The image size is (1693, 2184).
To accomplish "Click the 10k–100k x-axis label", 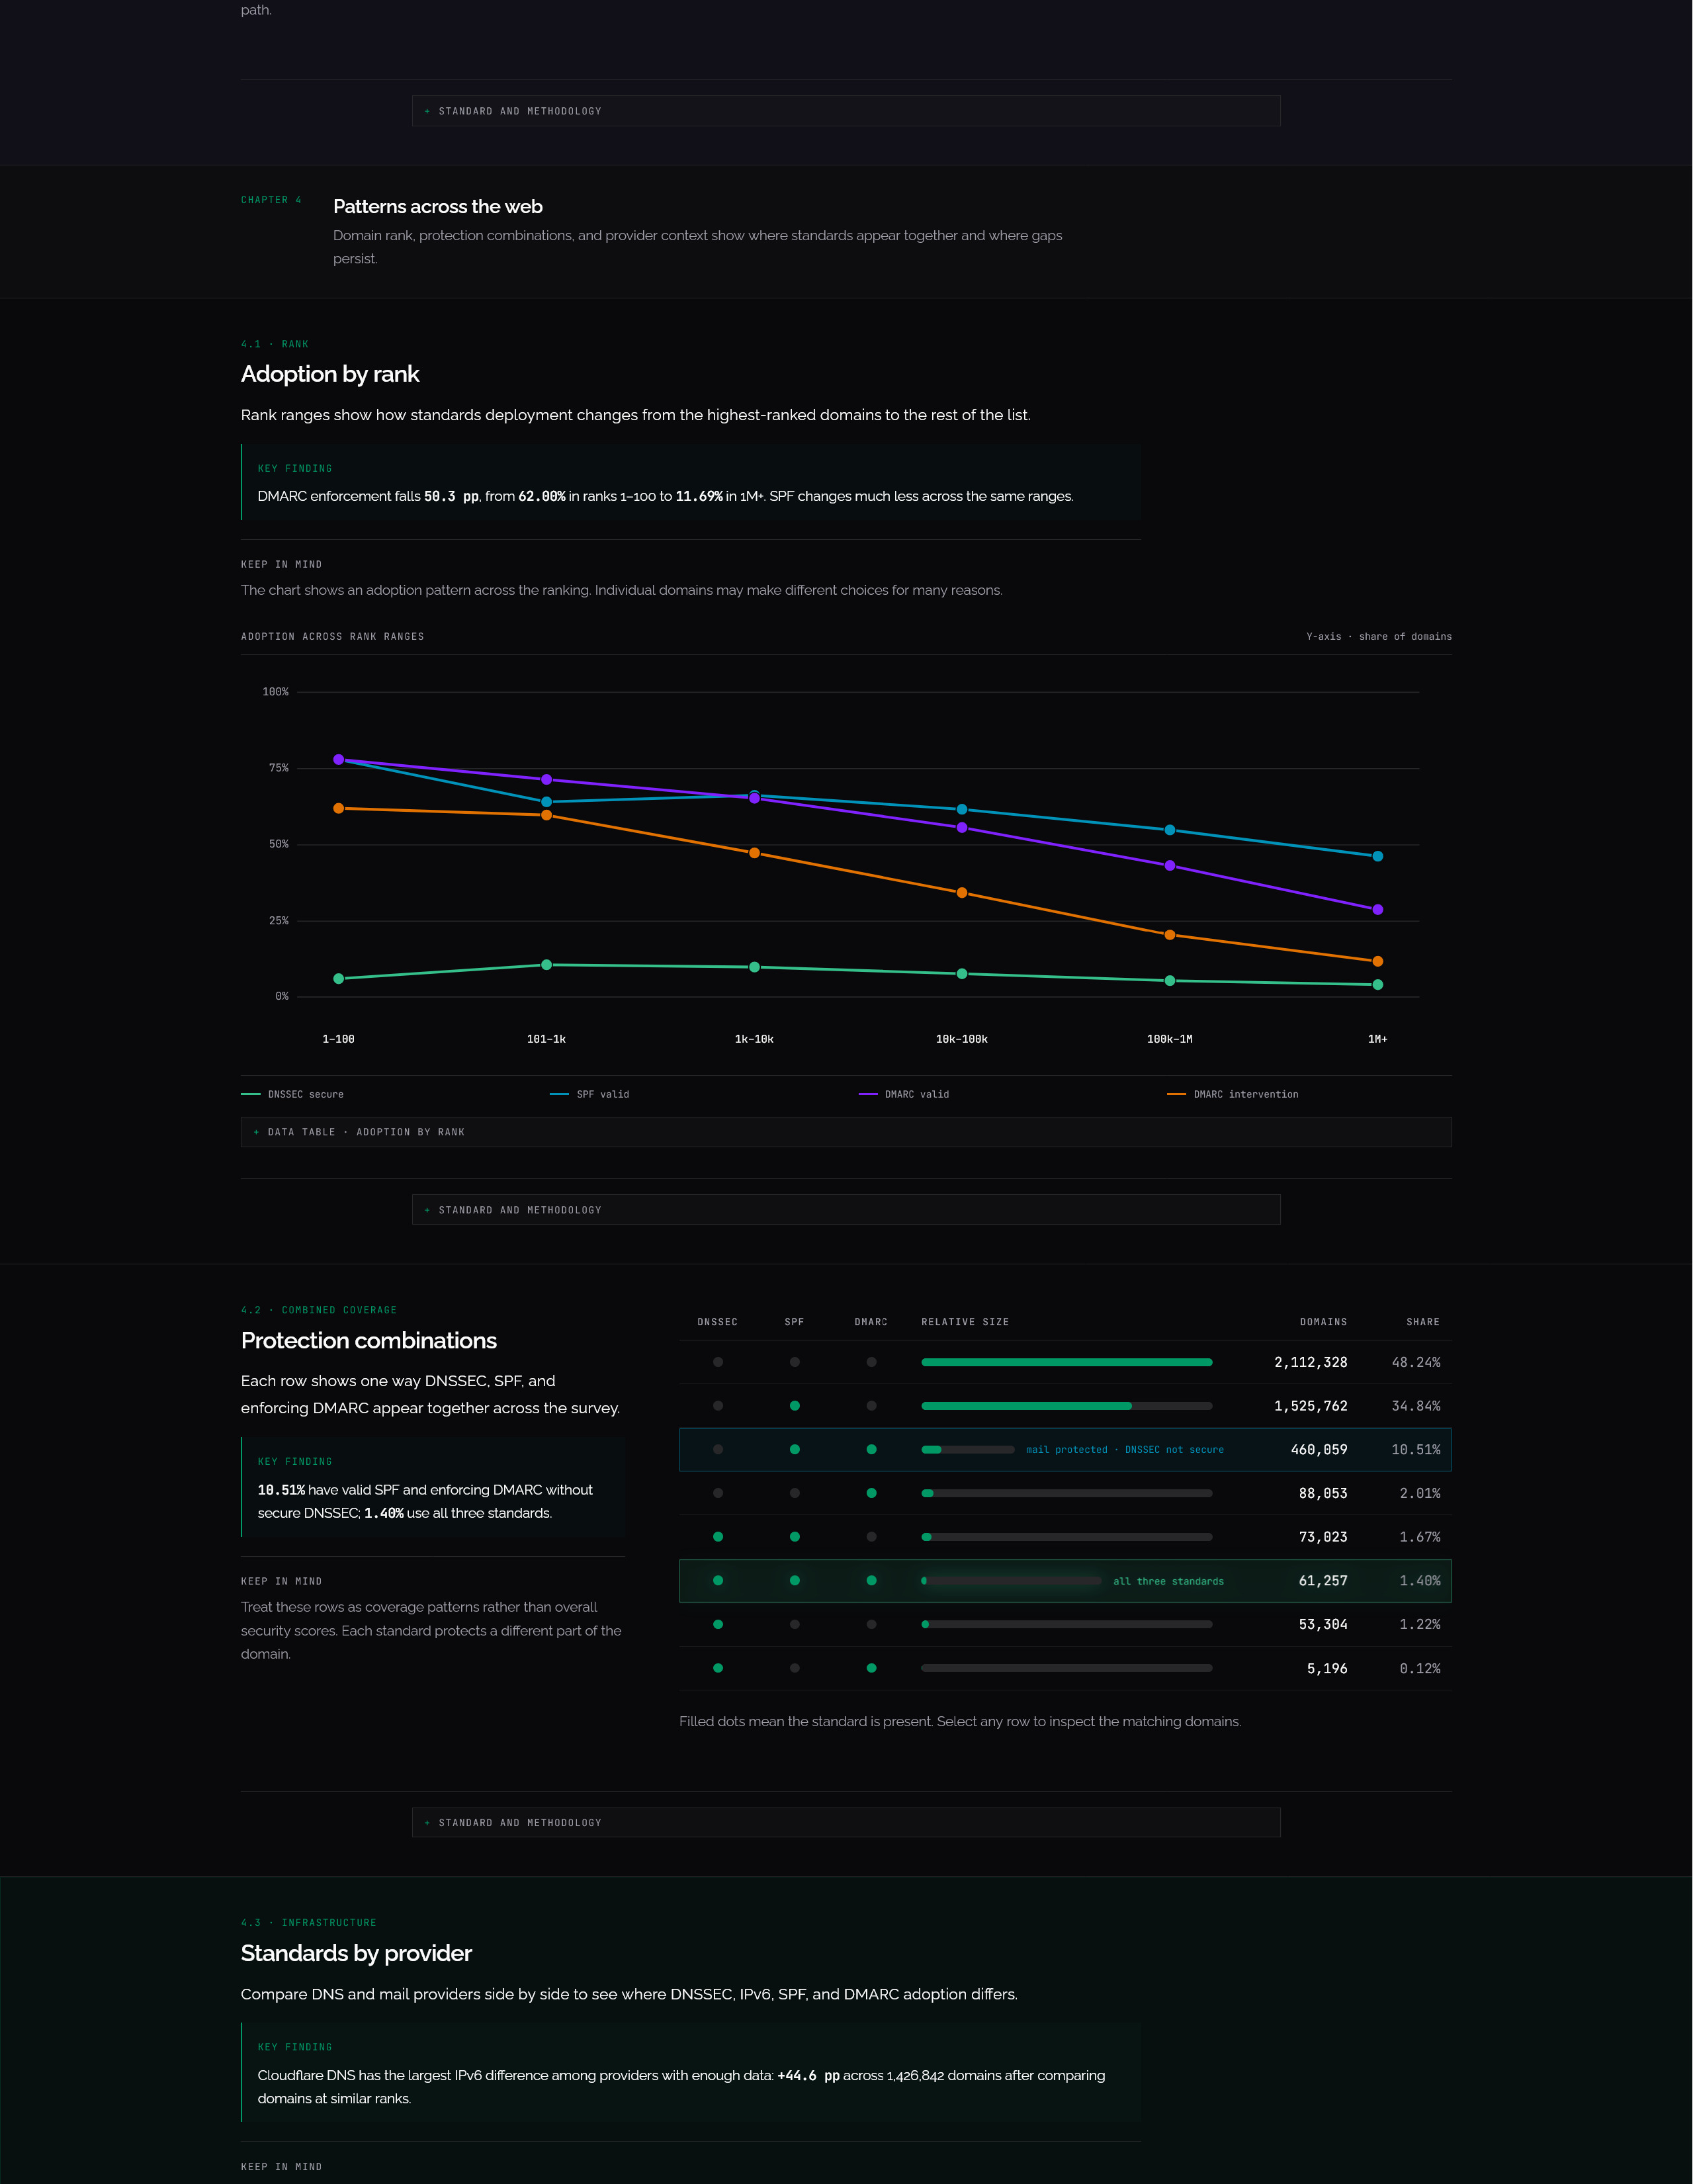I will [x=962, y=1039].
